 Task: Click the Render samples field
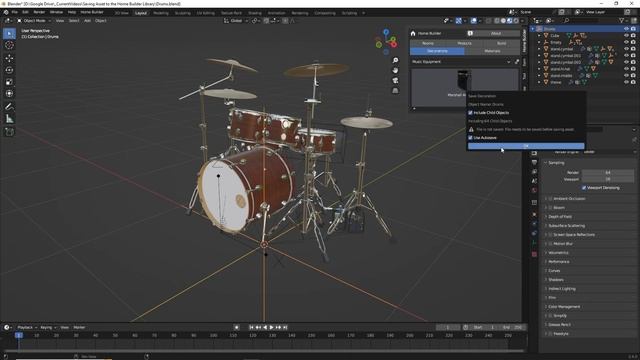(608, 173)
